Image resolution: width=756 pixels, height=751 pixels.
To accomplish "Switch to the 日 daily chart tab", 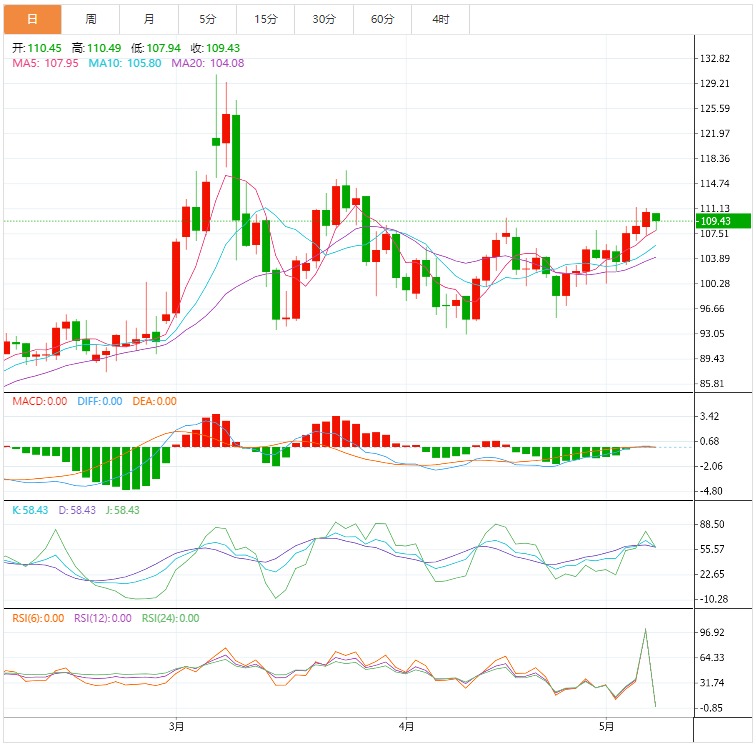I will [x=32, y=19].
